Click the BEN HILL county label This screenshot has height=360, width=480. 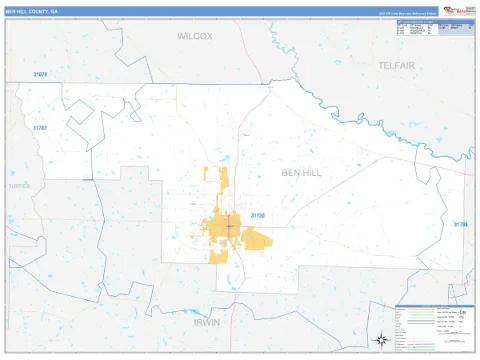click(301, 173)
